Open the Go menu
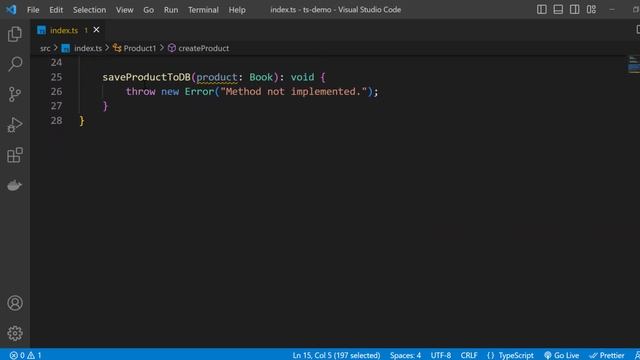The image size is (640, 360). [149, 10]
